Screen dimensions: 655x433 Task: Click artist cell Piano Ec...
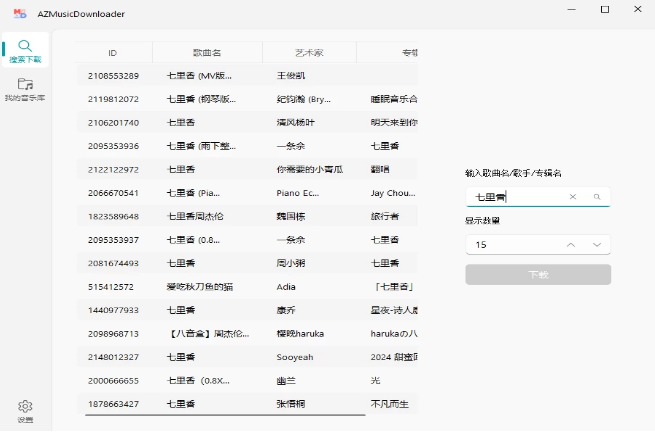coord(297,193)
